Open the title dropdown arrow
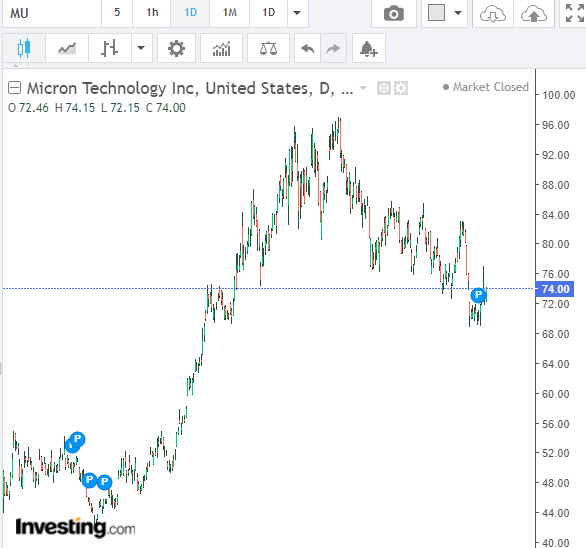This screenshot has width=586, height=548. click(x=363, y=88)
